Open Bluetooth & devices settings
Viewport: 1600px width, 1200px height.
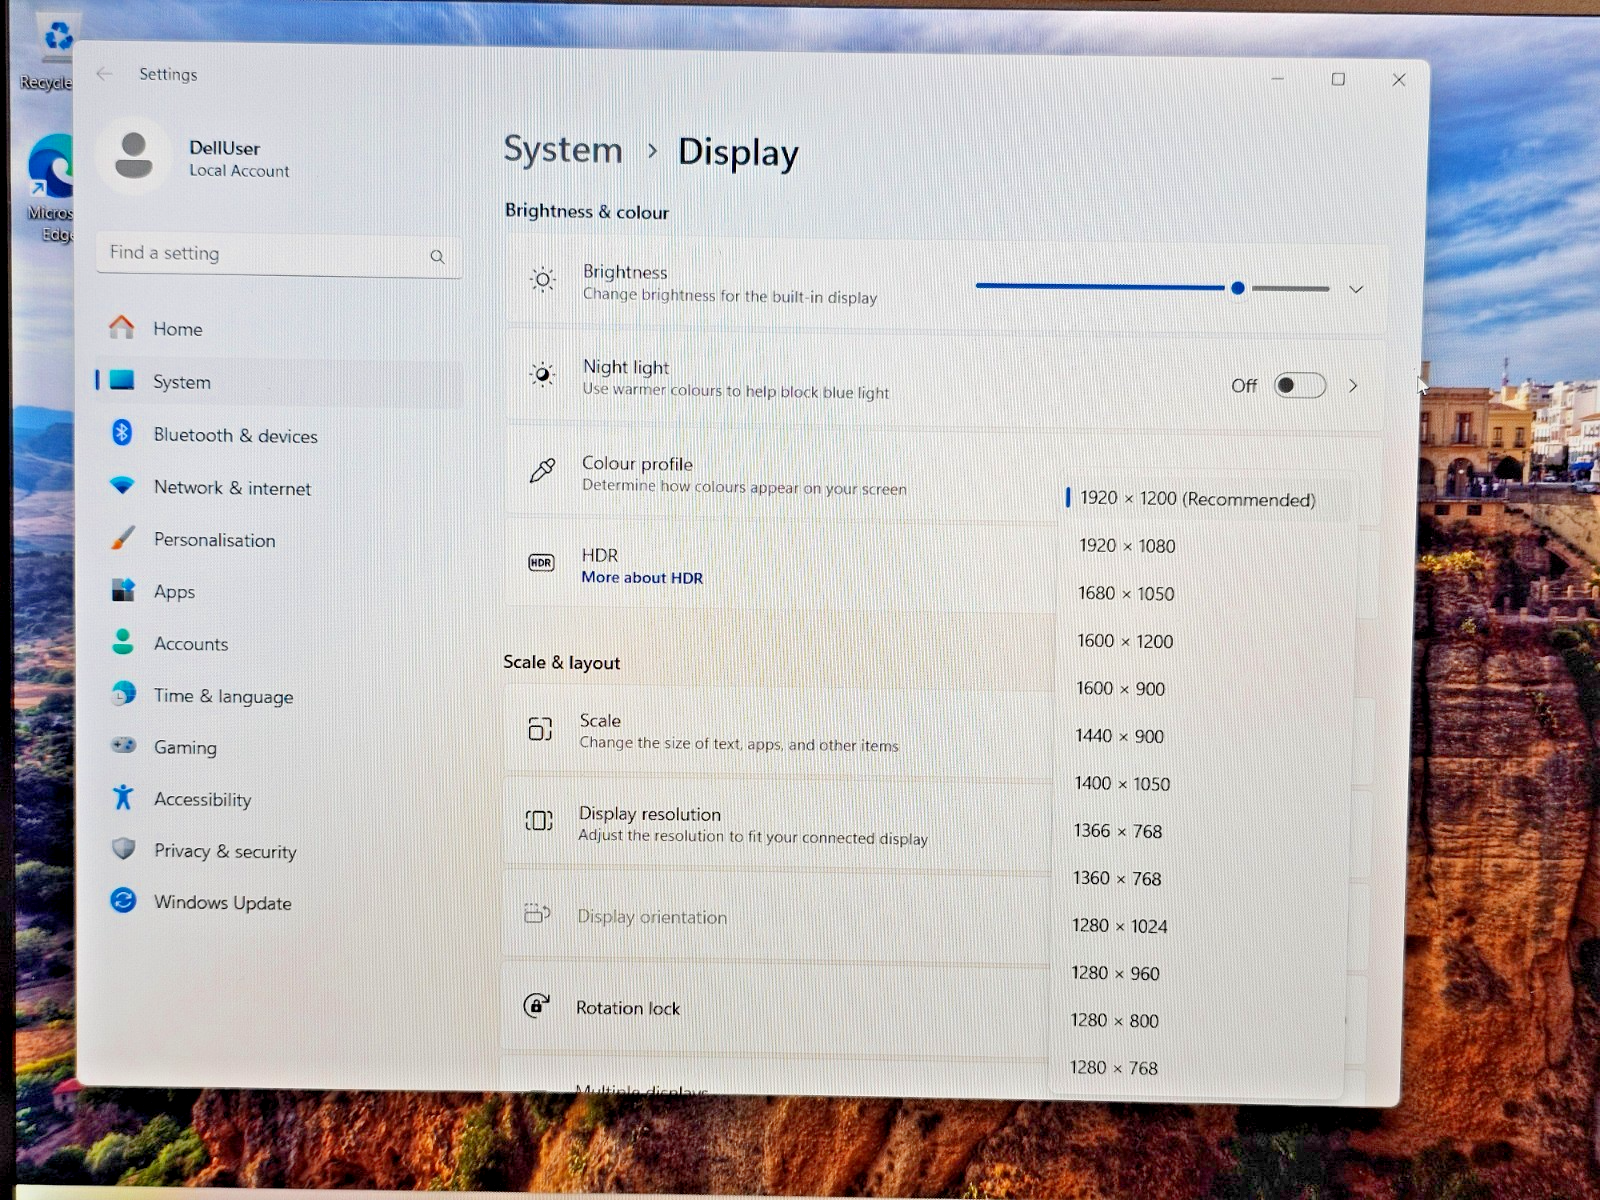(234, 435)
